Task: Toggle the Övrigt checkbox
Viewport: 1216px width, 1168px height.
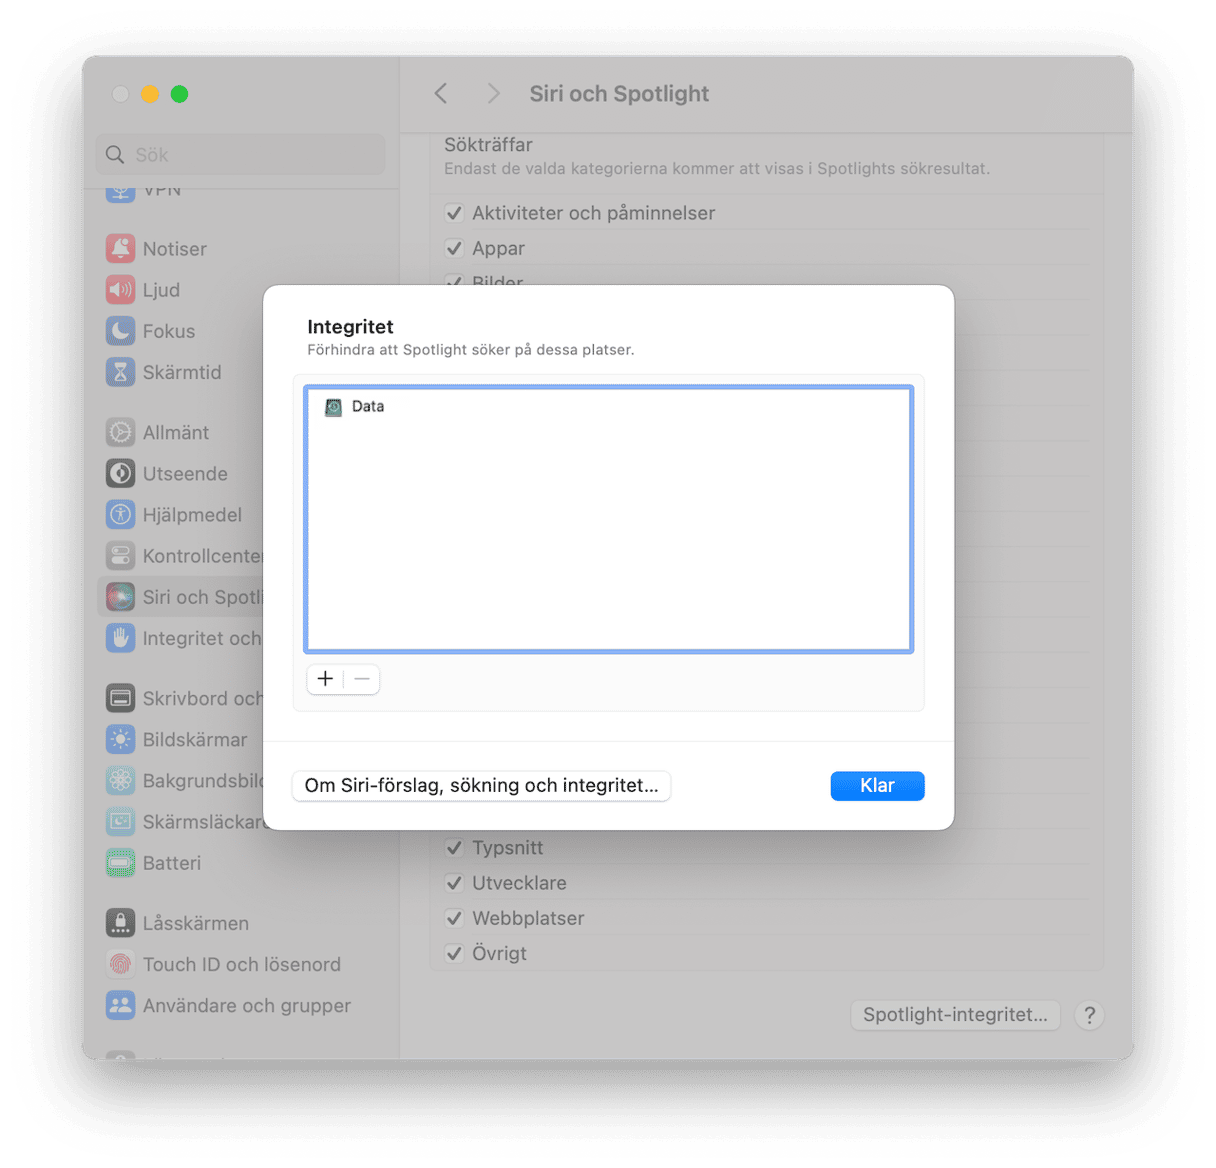Action: (x=454, y=953)
